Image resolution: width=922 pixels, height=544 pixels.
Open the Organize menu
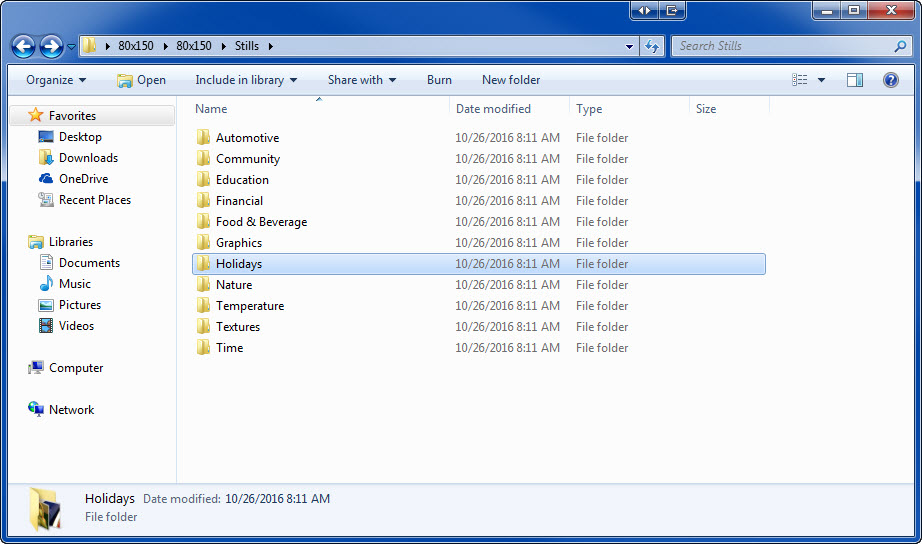(56, 80)
